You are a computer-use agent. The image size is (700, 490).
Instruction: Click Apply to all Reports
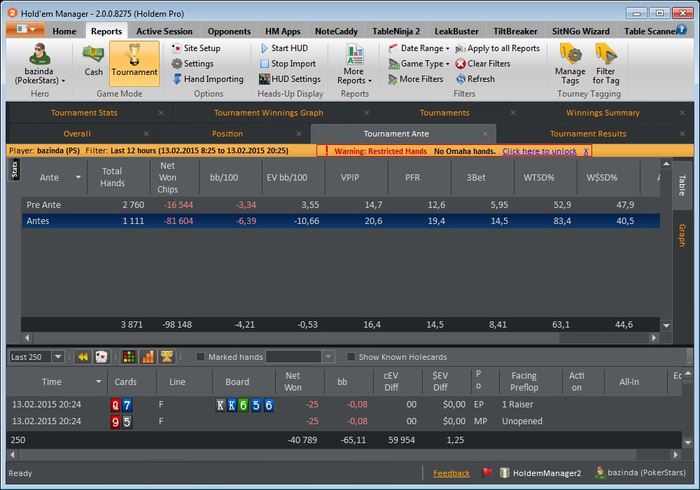click(497, 48)
